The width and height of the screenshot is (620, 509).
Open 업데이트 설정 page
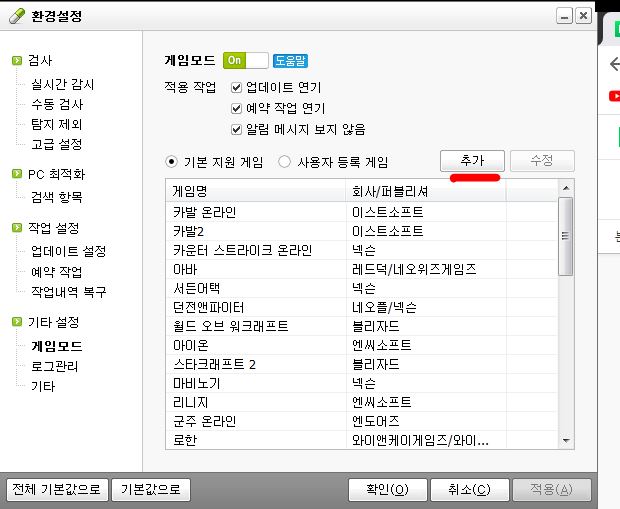click(68, 251)
